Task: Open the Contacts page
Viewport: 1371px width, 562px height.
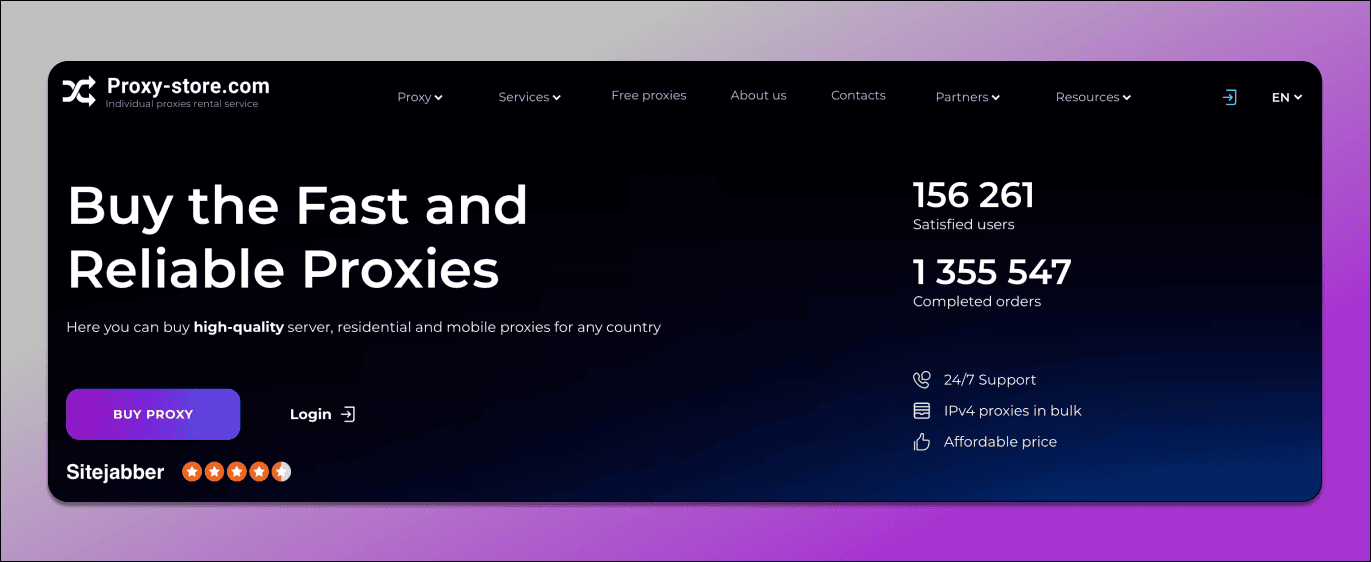Action: pos(858,96)
